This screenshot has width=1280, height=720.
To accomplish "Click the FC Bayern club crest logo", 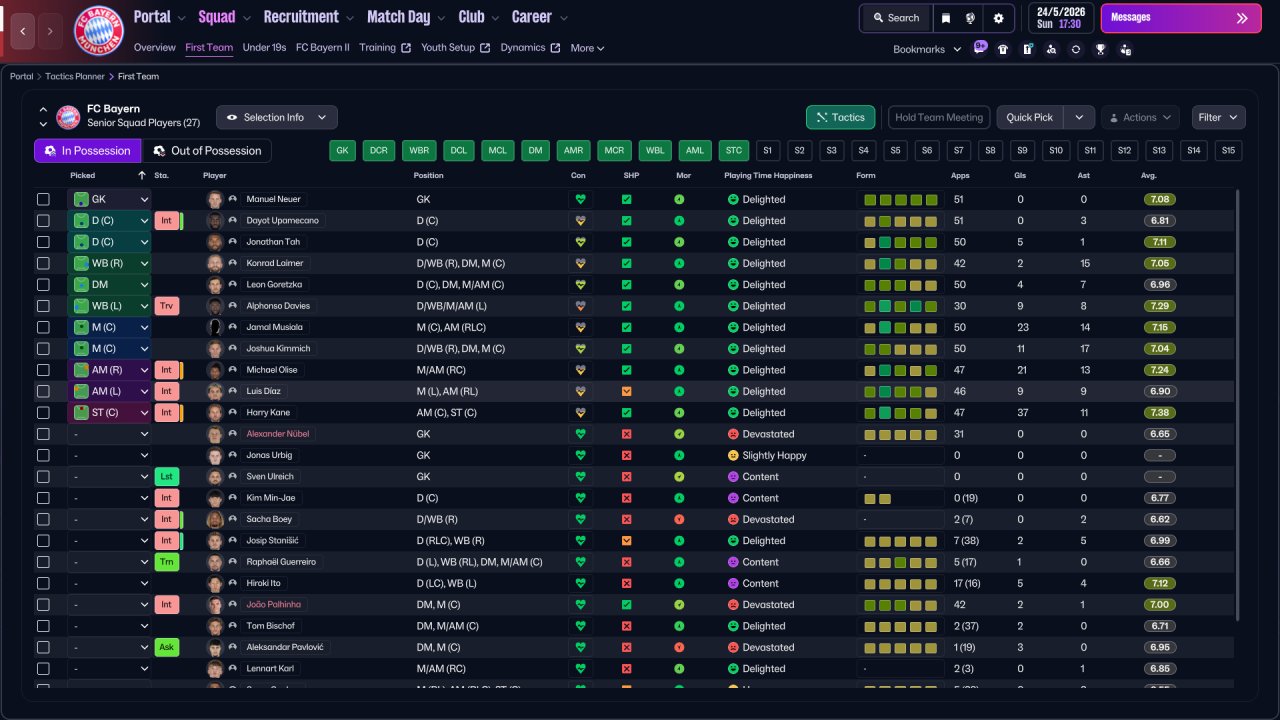I will point(99,30).
